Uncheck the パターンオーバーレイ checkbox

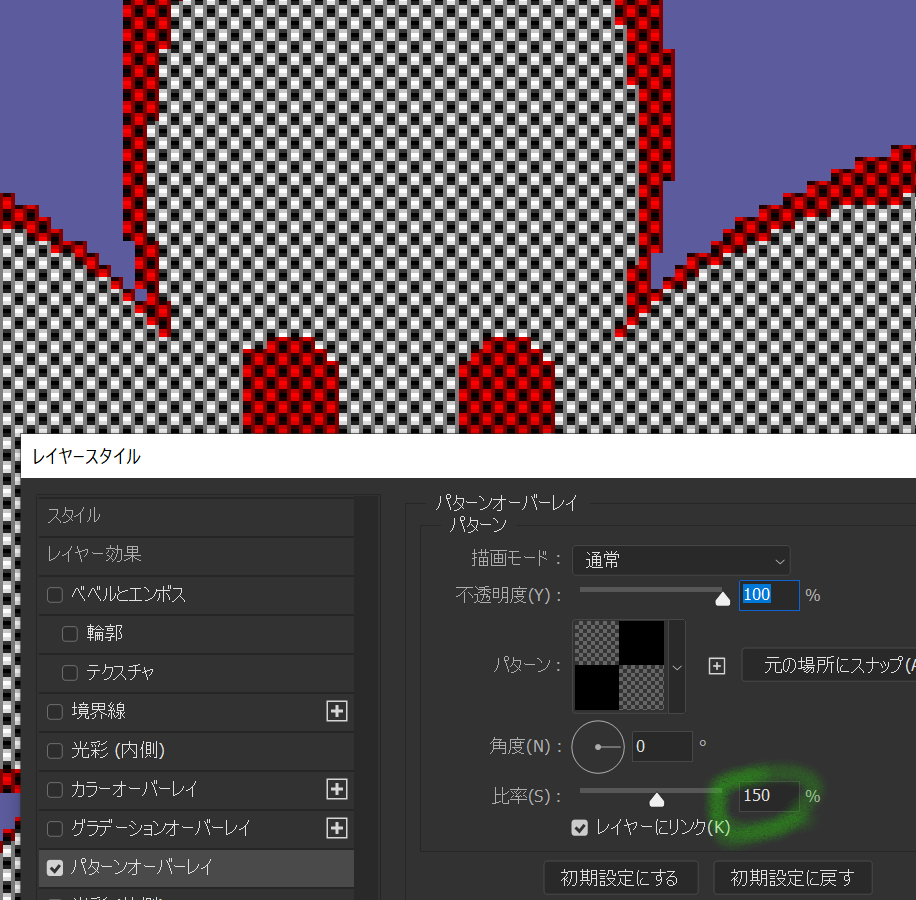(55, 867)
